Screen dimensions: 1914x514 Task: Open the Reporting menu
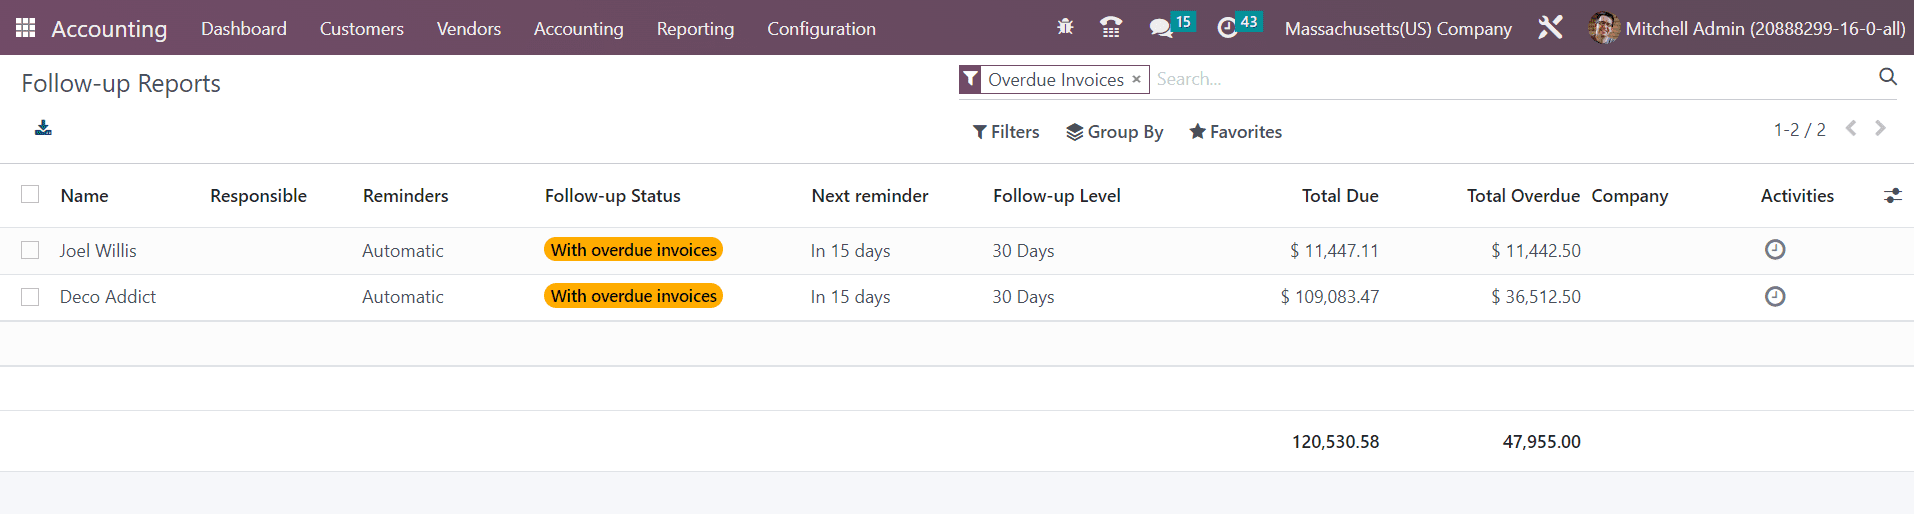click(x=695, y=29)
